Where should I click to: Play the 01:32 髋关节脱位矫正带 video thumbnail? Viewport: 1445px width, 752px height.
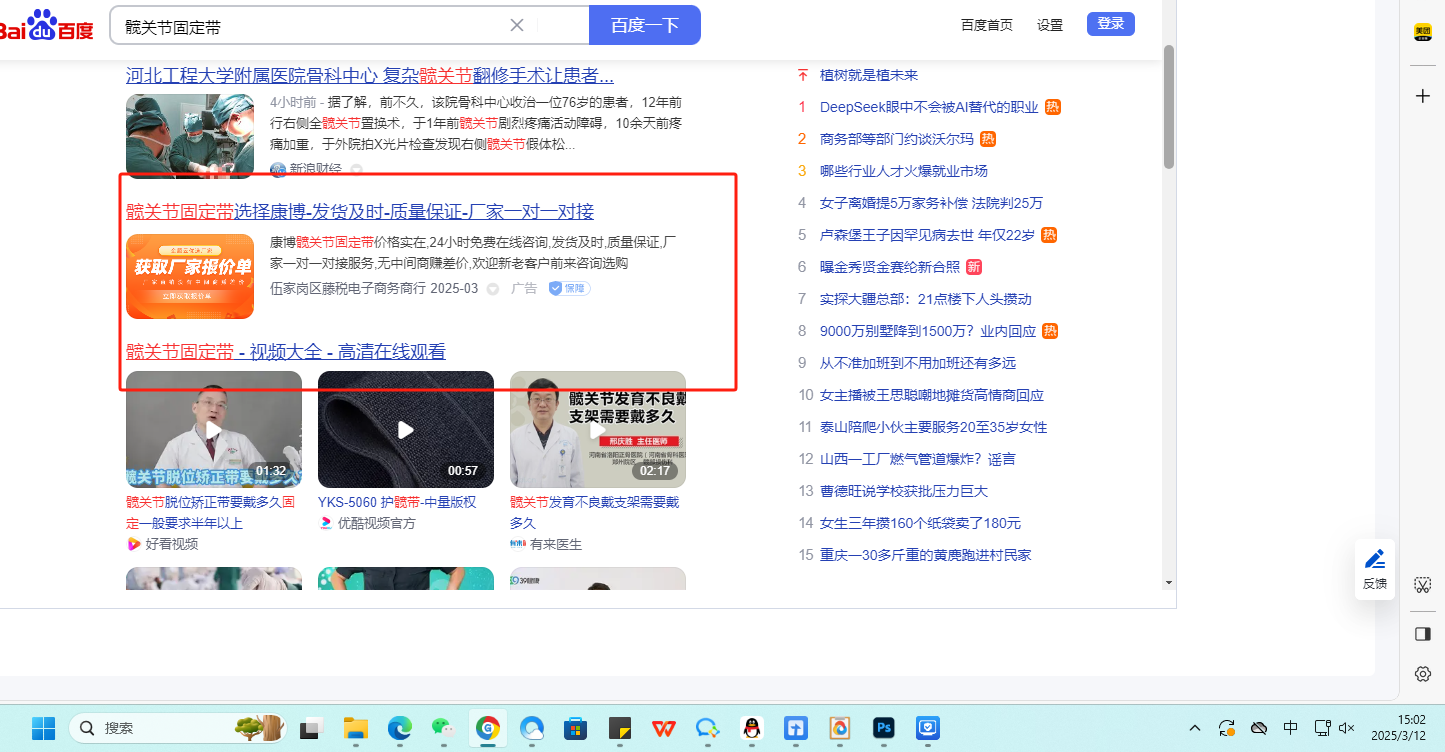(213, 429)
